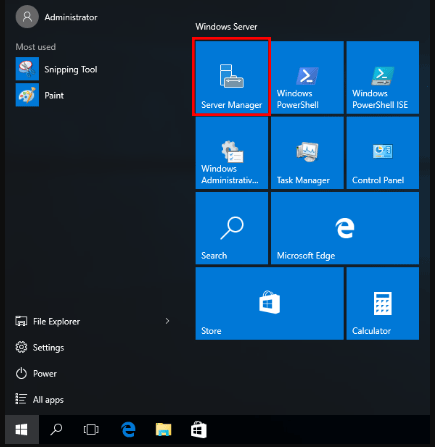Open the Store tile
The image size is (435, 447).
point(269,304)
